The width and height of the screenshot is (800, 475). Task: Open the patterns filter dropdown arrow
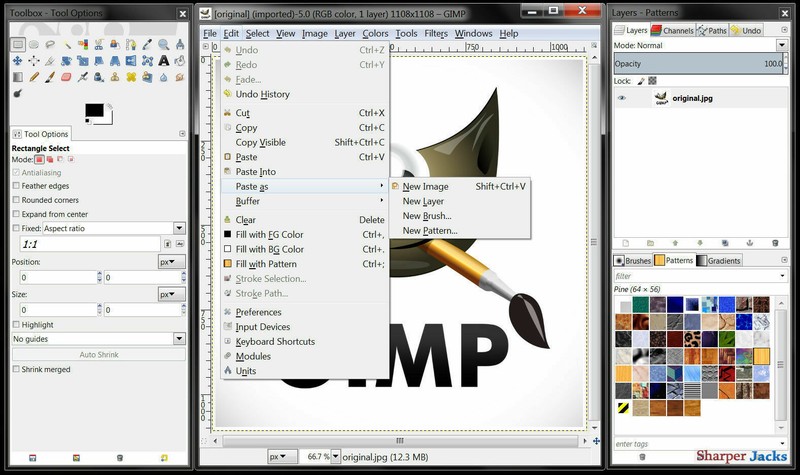783,276
